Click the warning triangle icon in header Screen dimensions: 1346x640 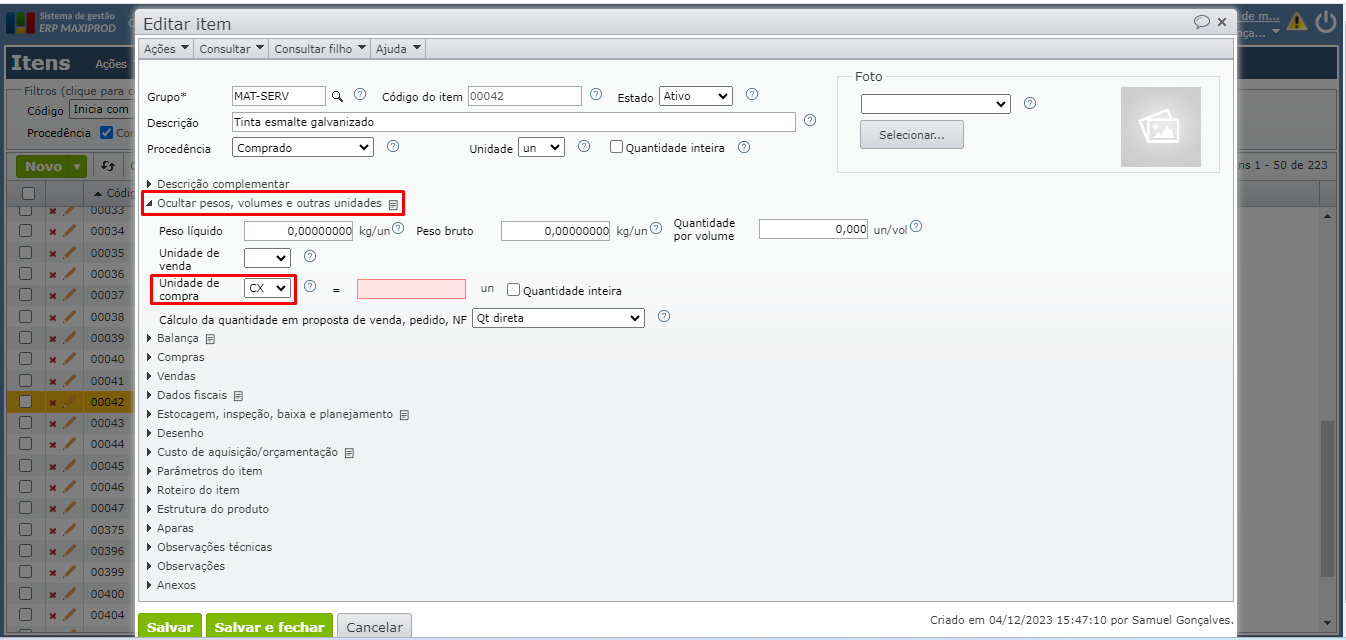tap(1297, 21)
